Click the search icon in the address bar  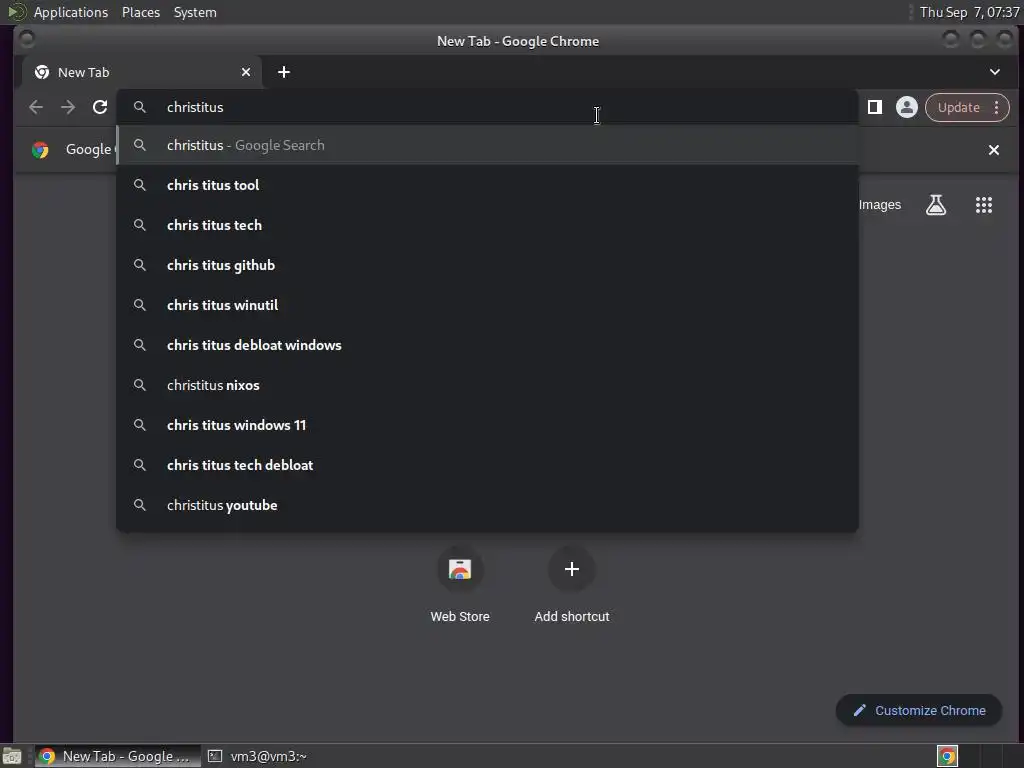click(140, 107)
